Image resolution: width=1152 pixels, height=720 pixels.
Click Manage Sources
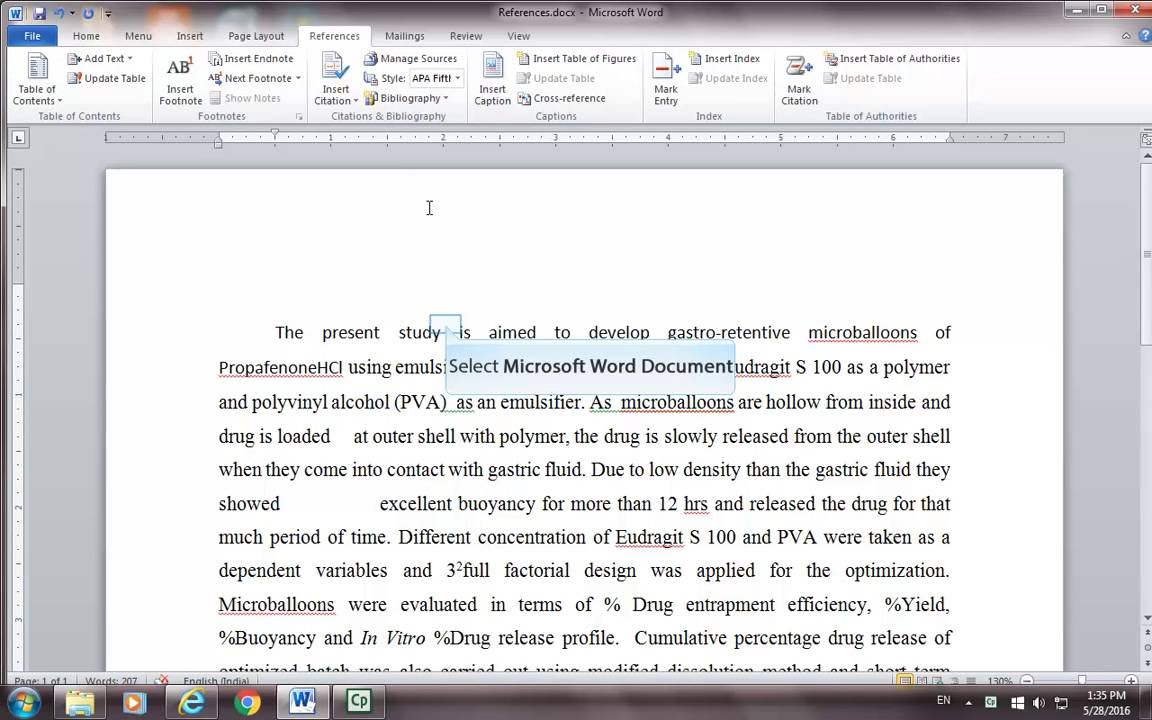410,59
